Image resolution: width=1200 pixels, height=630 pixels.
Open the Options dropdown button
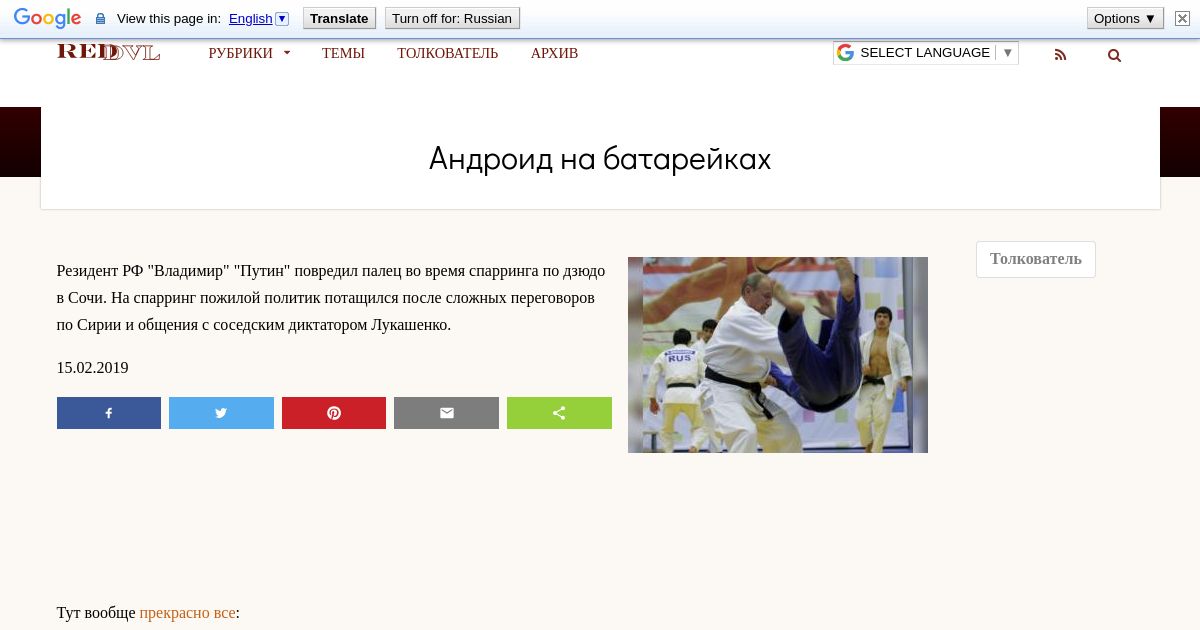point(1125,18)
